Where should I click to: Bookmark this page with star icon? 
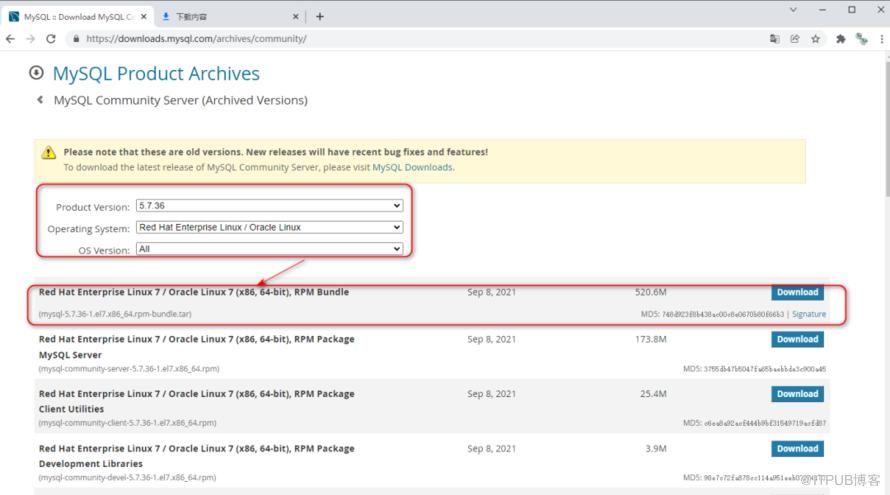click(x=816, y=39)
